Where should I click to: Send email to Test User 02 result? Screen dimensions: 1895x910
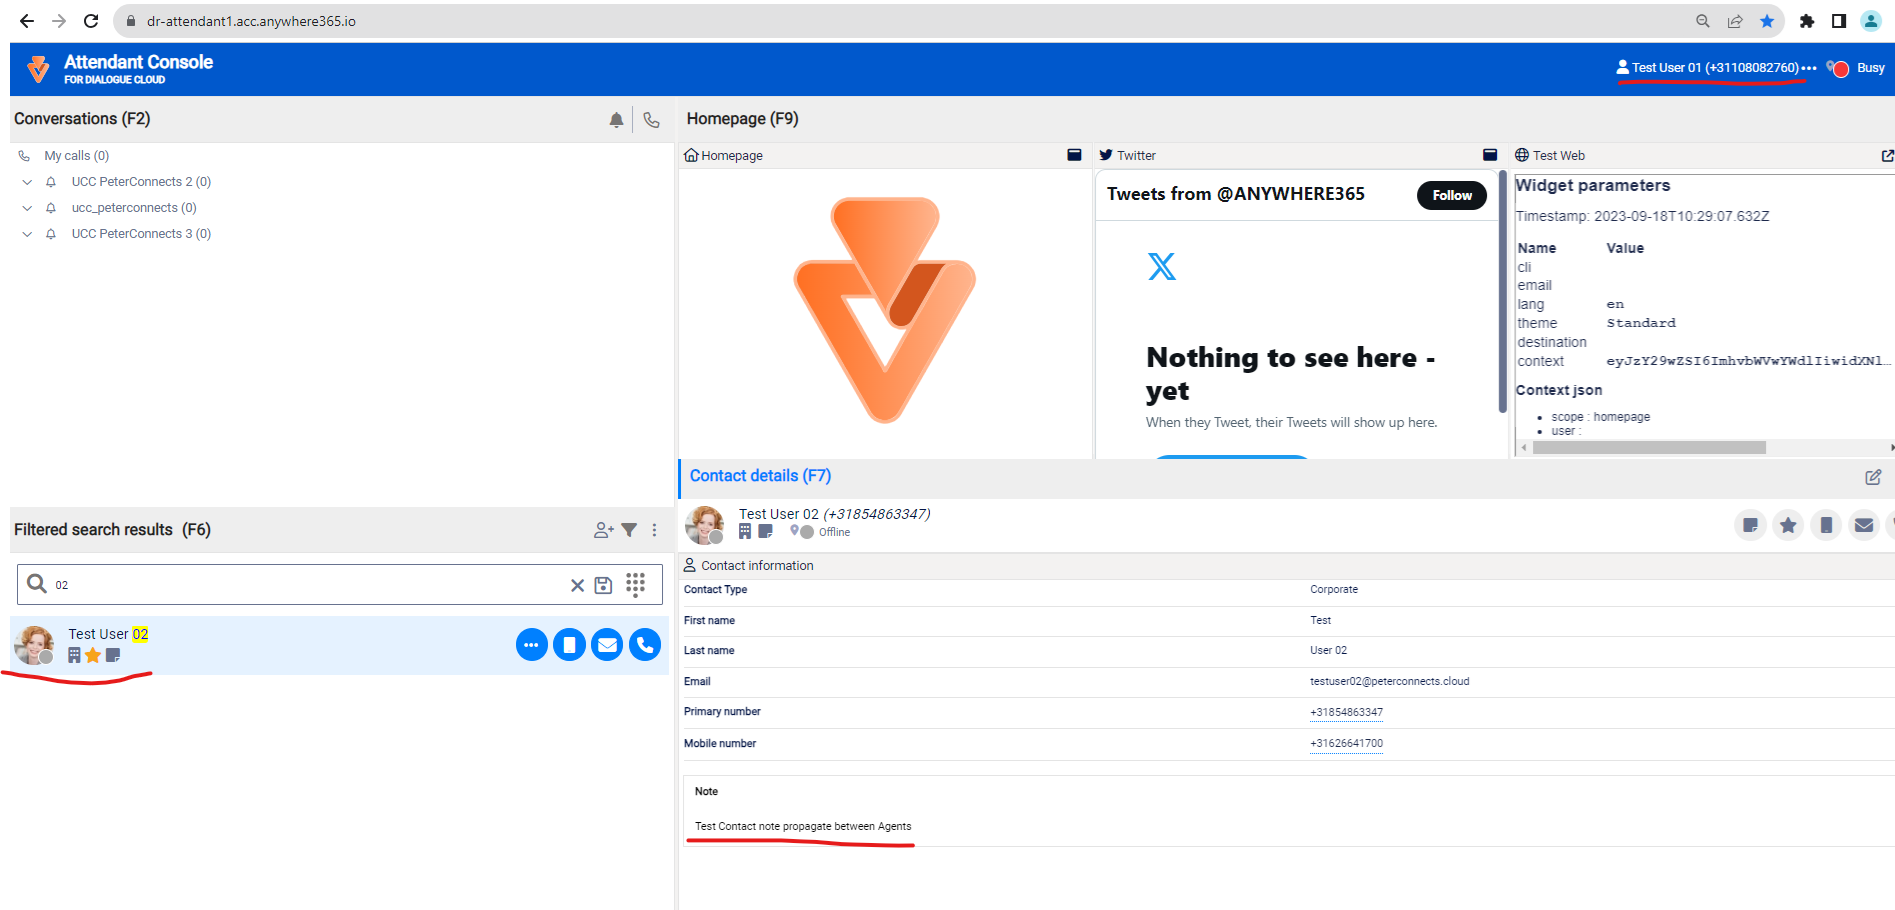(x=607, y=645)
